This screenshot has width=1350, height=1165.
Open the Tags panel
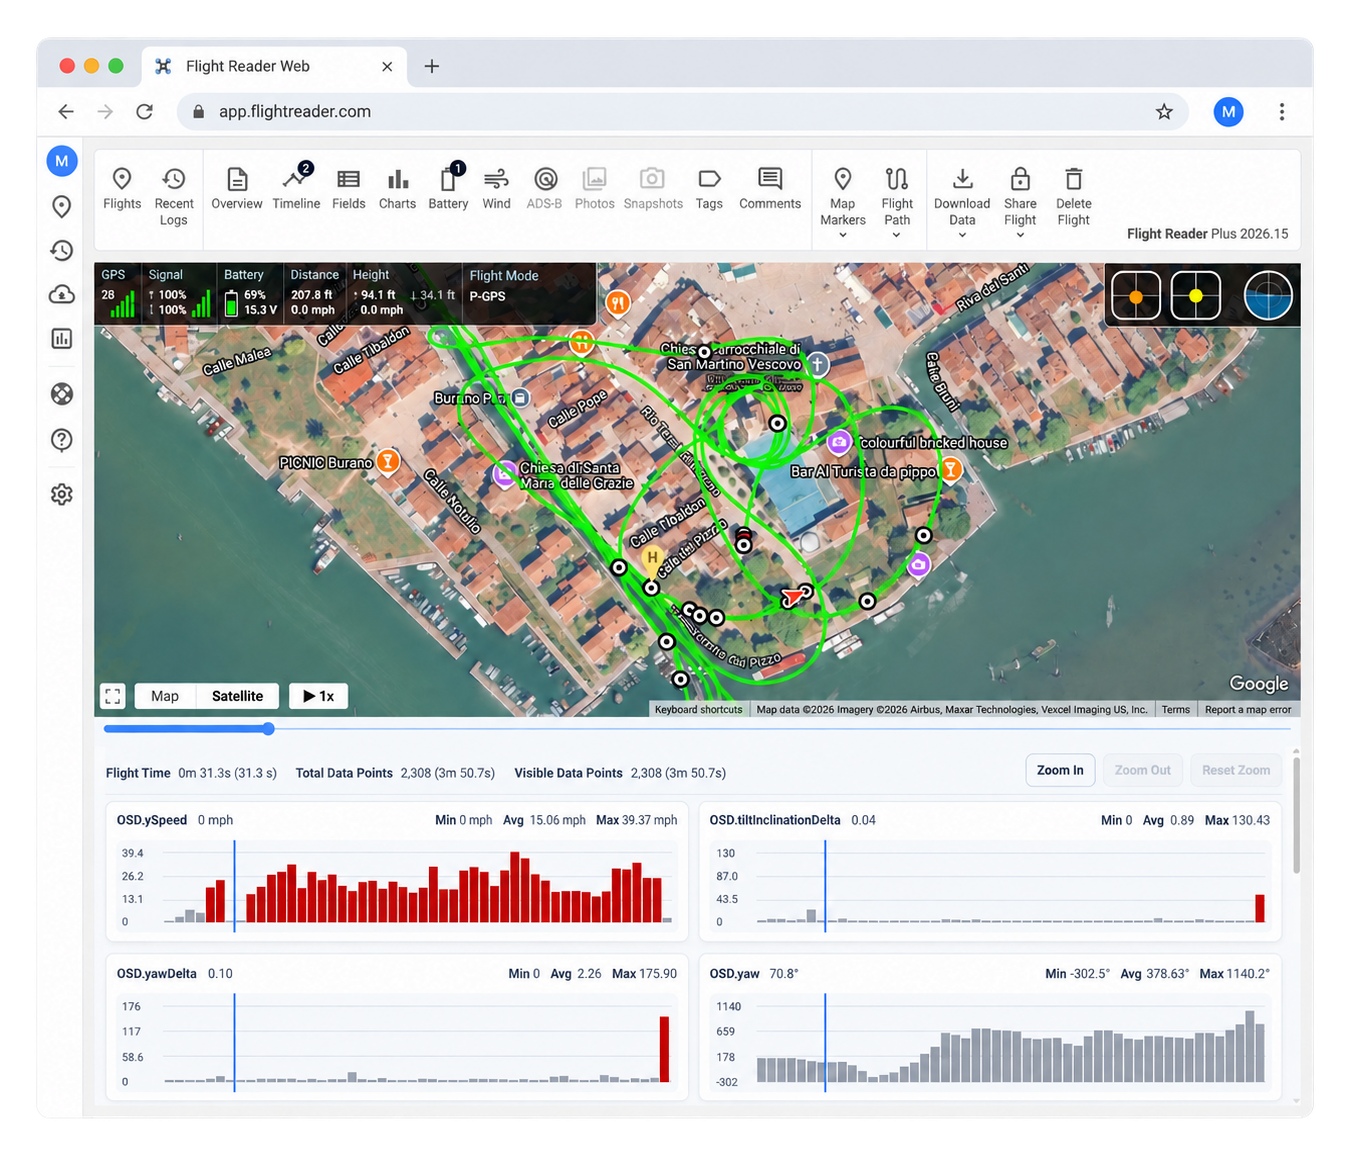[709, 189]
